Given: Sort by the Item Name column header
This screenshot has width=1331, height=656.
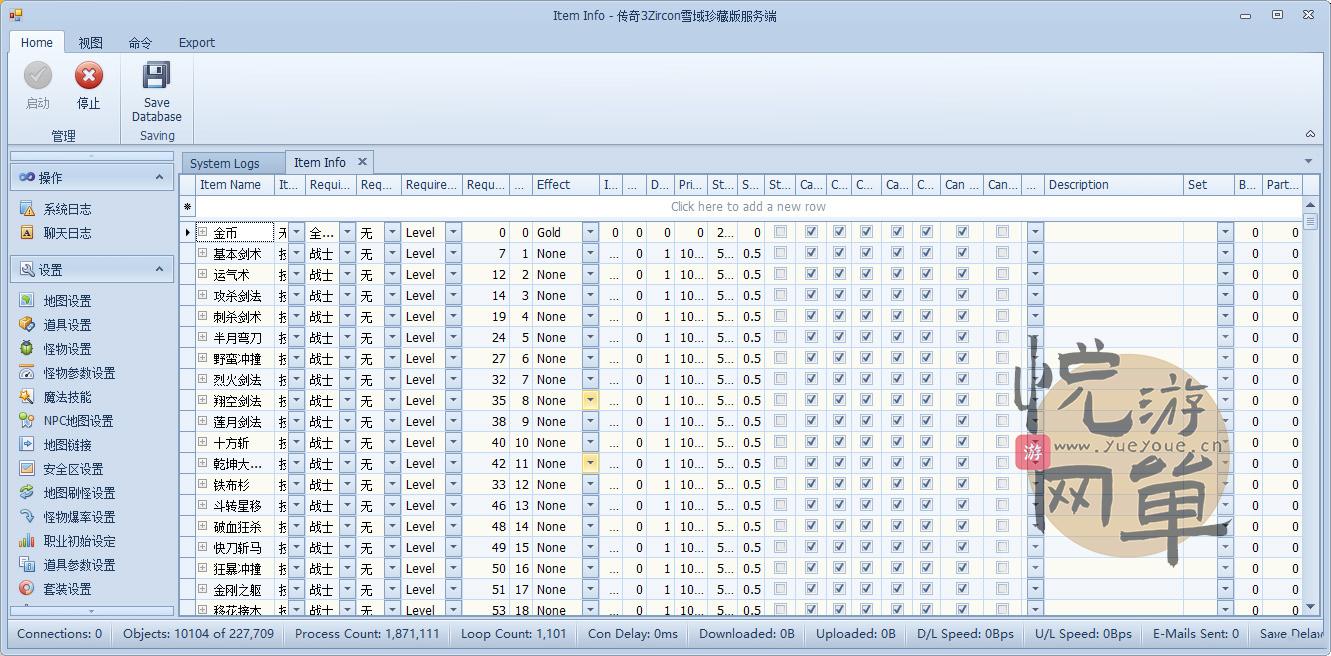Looking at the screenshot, I should [230, 185].
